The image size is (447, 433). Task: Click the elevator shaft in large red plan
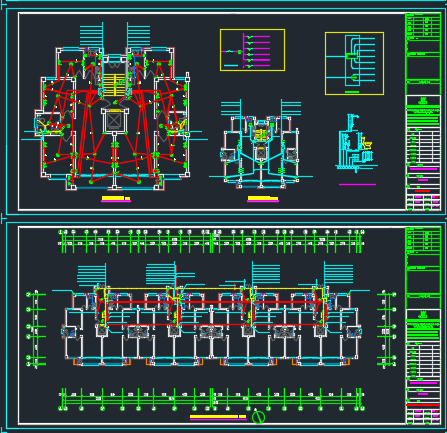point(114,120)
